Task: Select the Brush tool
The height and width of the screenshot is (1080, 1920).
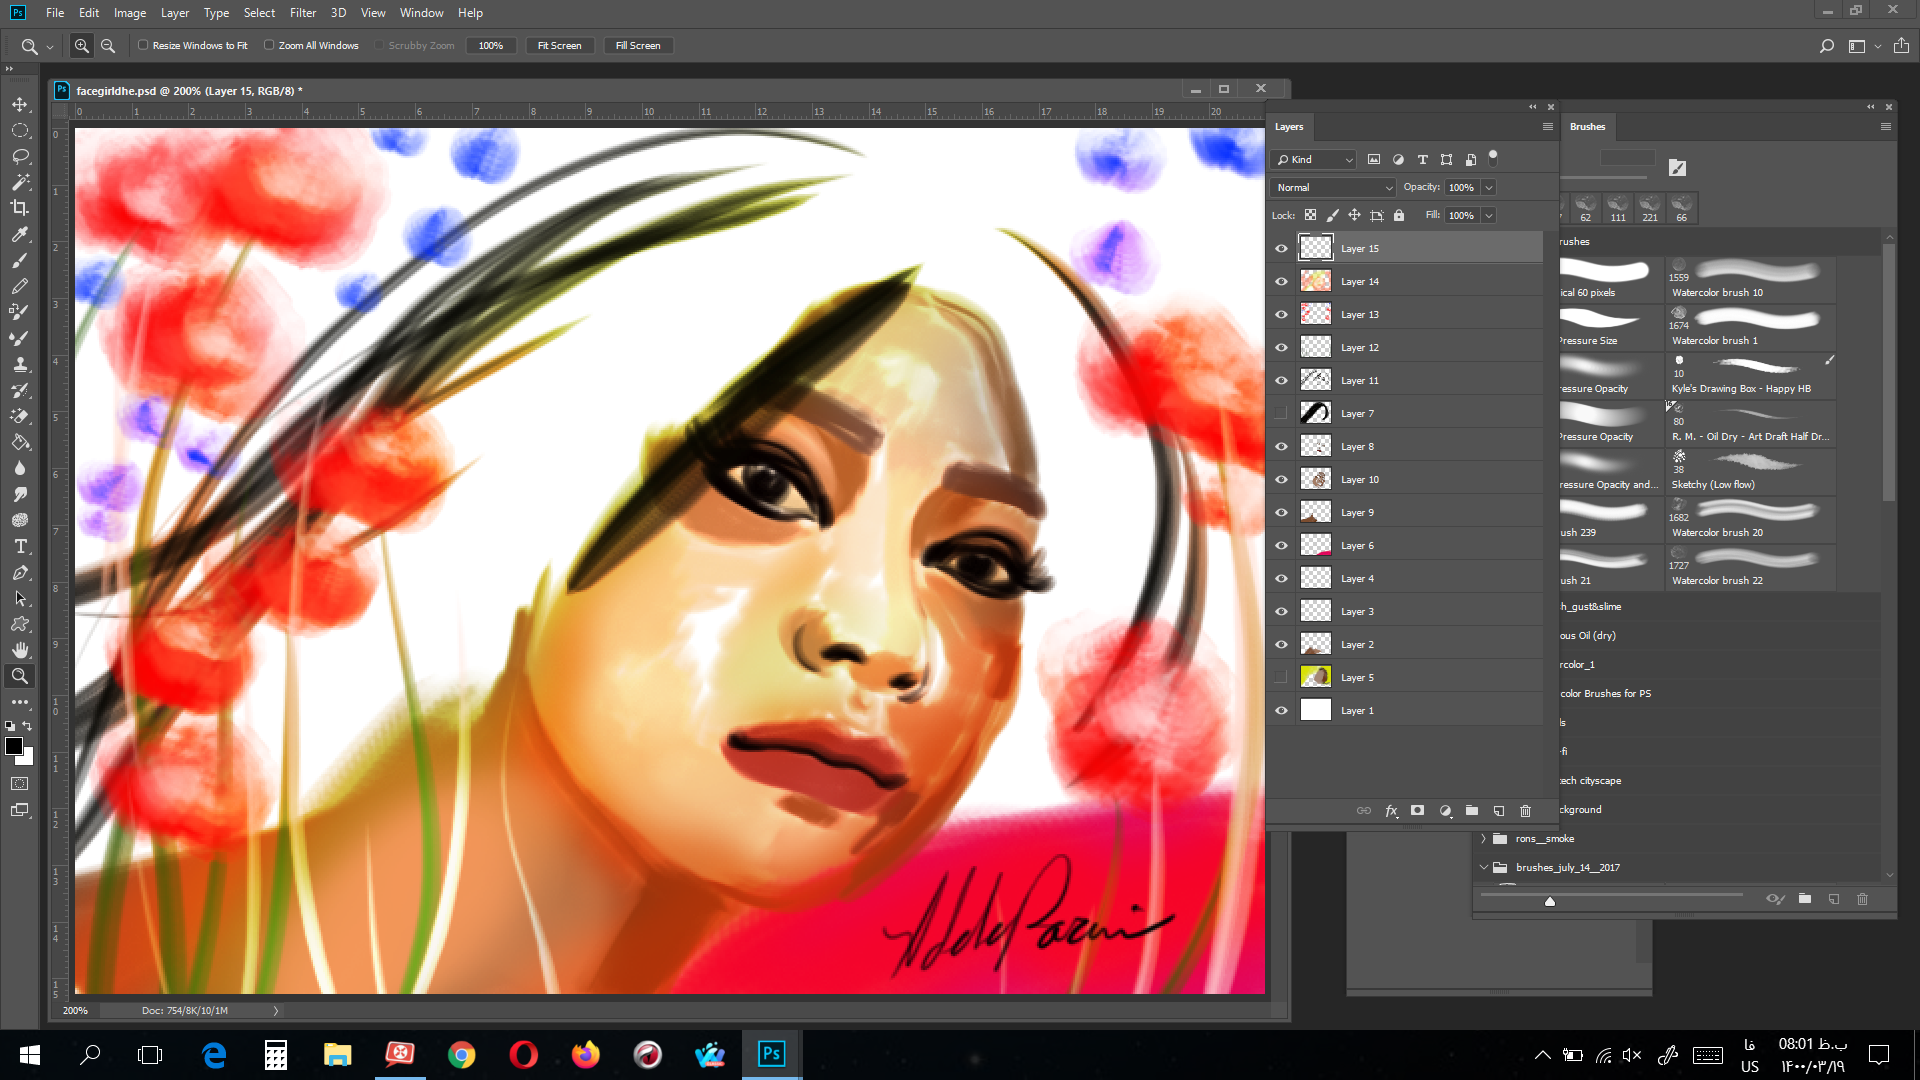Action: tap(20, 260)
